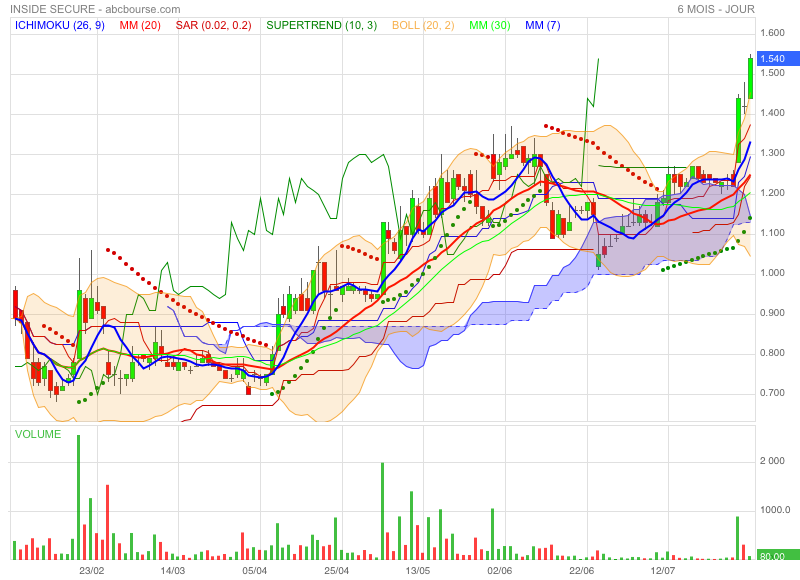The image size is (800, 580).
Task: Click the 23/02 date axis label
Action: pos(92,570)
